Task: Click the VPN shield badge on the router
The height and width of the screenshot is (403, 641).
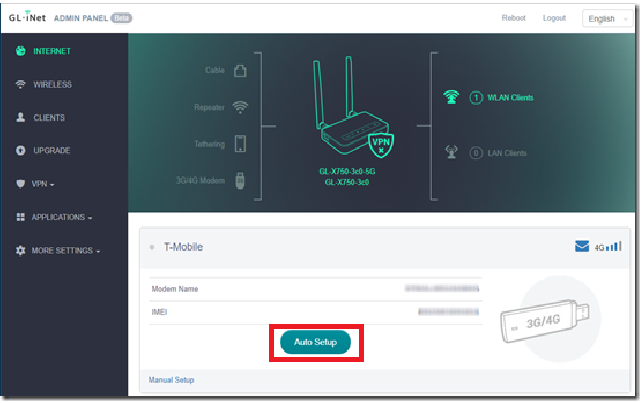Action: click(381, 145)
